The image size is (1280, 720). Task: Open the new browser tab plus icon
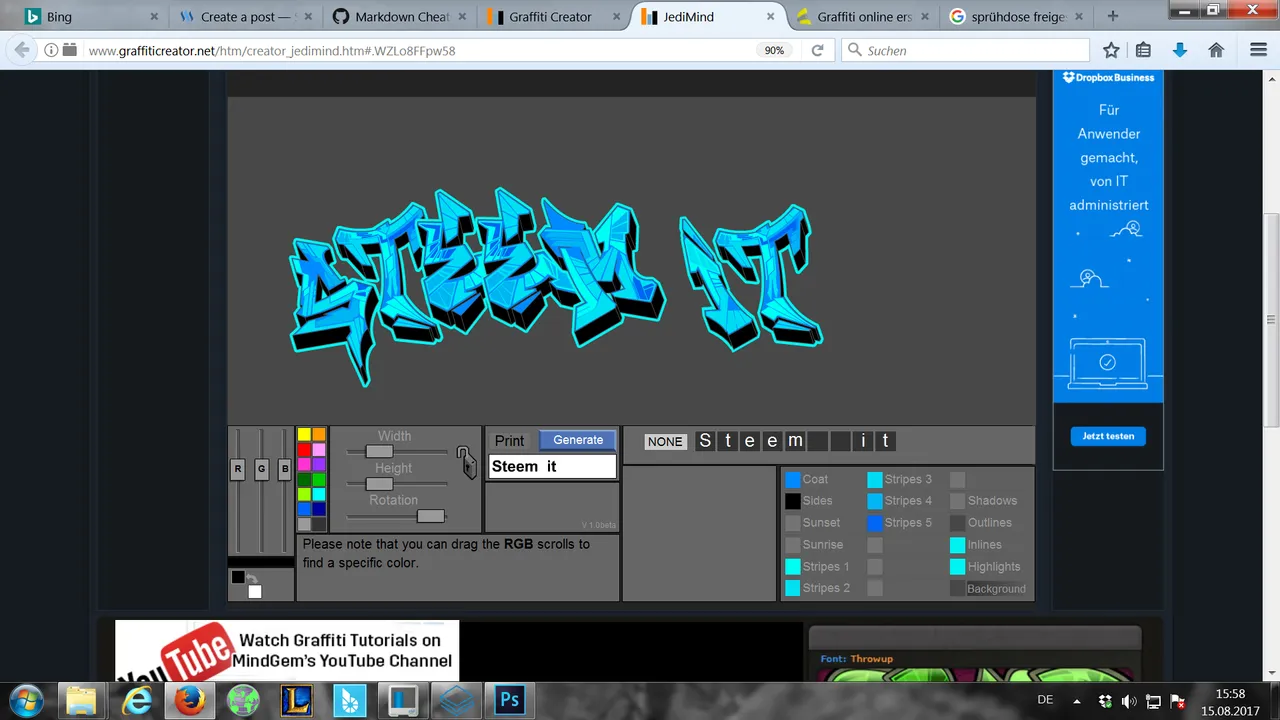pyautogui.click(x=1113, y=17)
